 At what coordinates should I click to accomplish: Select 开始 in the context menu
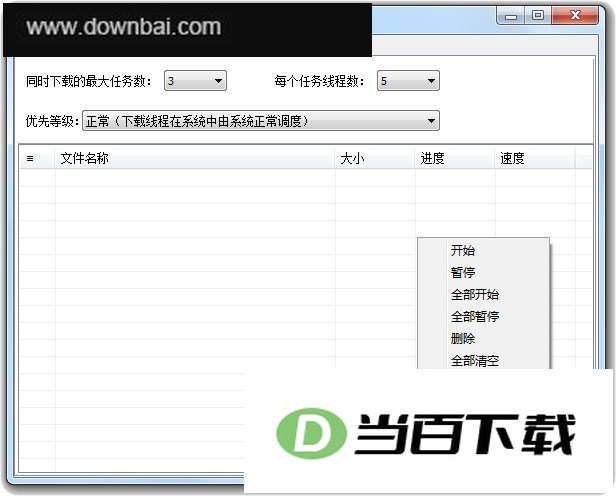tap(484, 250)
